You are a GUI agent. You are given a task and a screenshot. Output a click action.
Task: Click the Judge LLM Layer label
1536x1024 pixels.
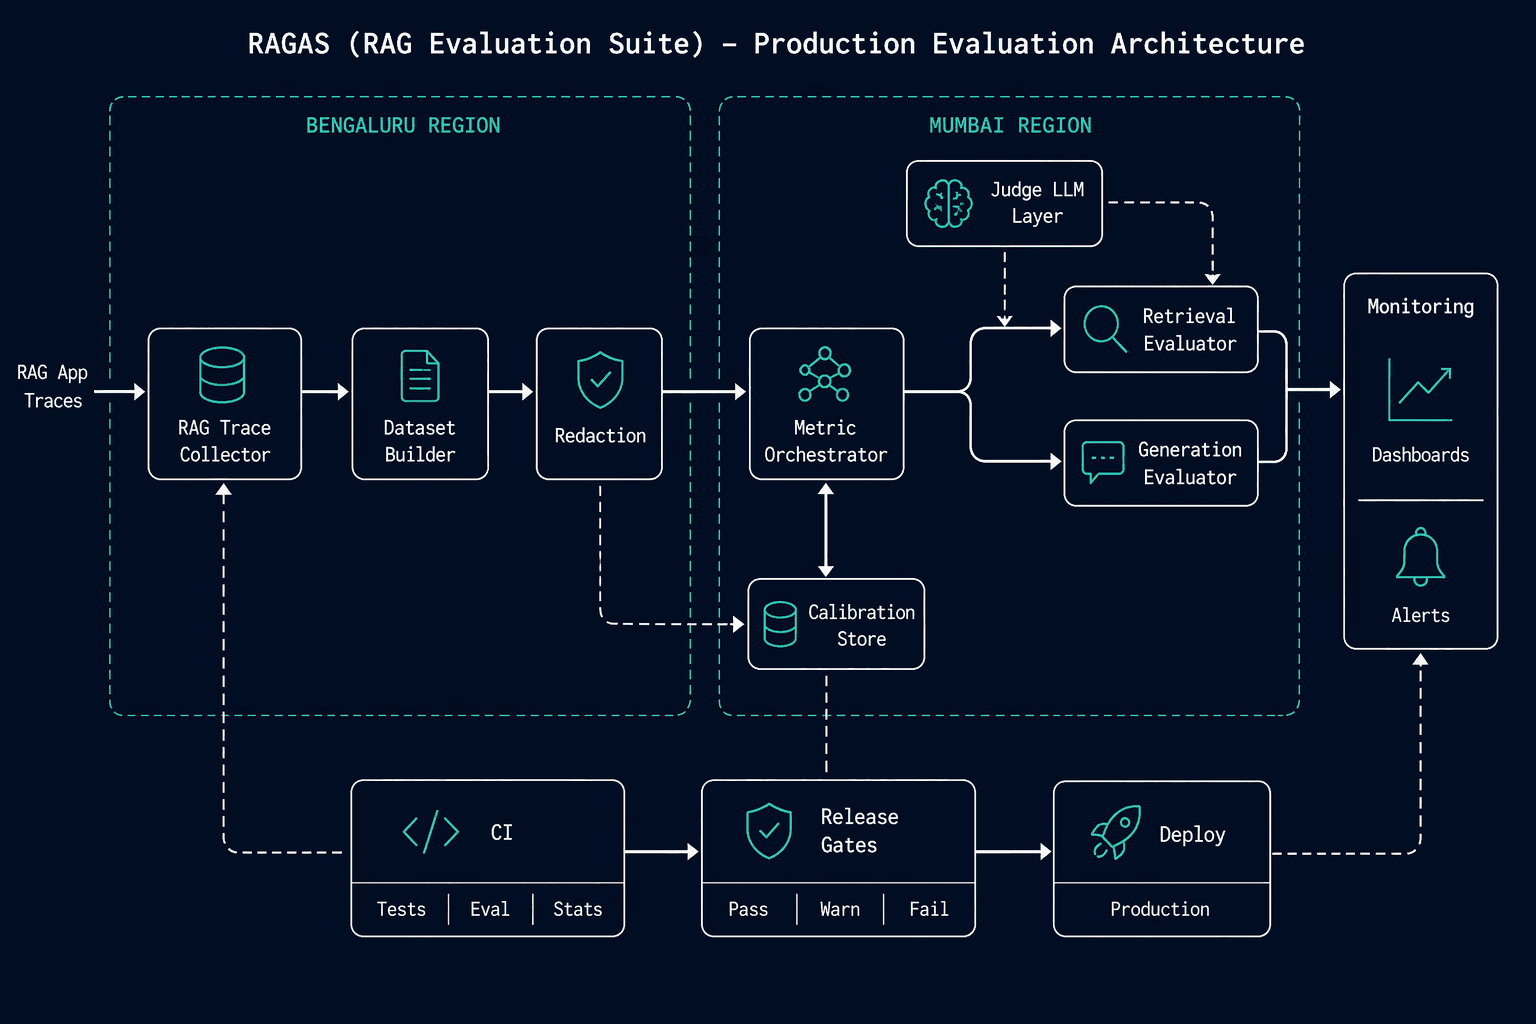(1037, 203)
